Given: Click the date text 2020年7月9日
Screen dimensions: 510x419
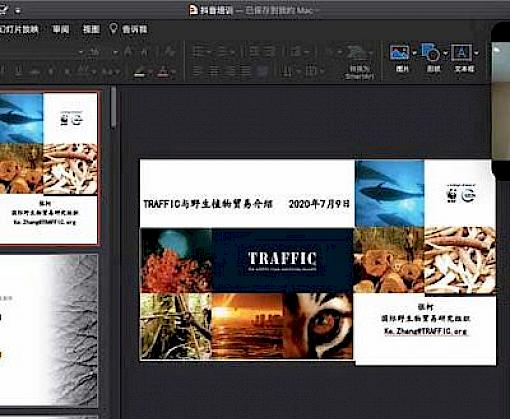Looking at the screenshot, I should [319, 204].
